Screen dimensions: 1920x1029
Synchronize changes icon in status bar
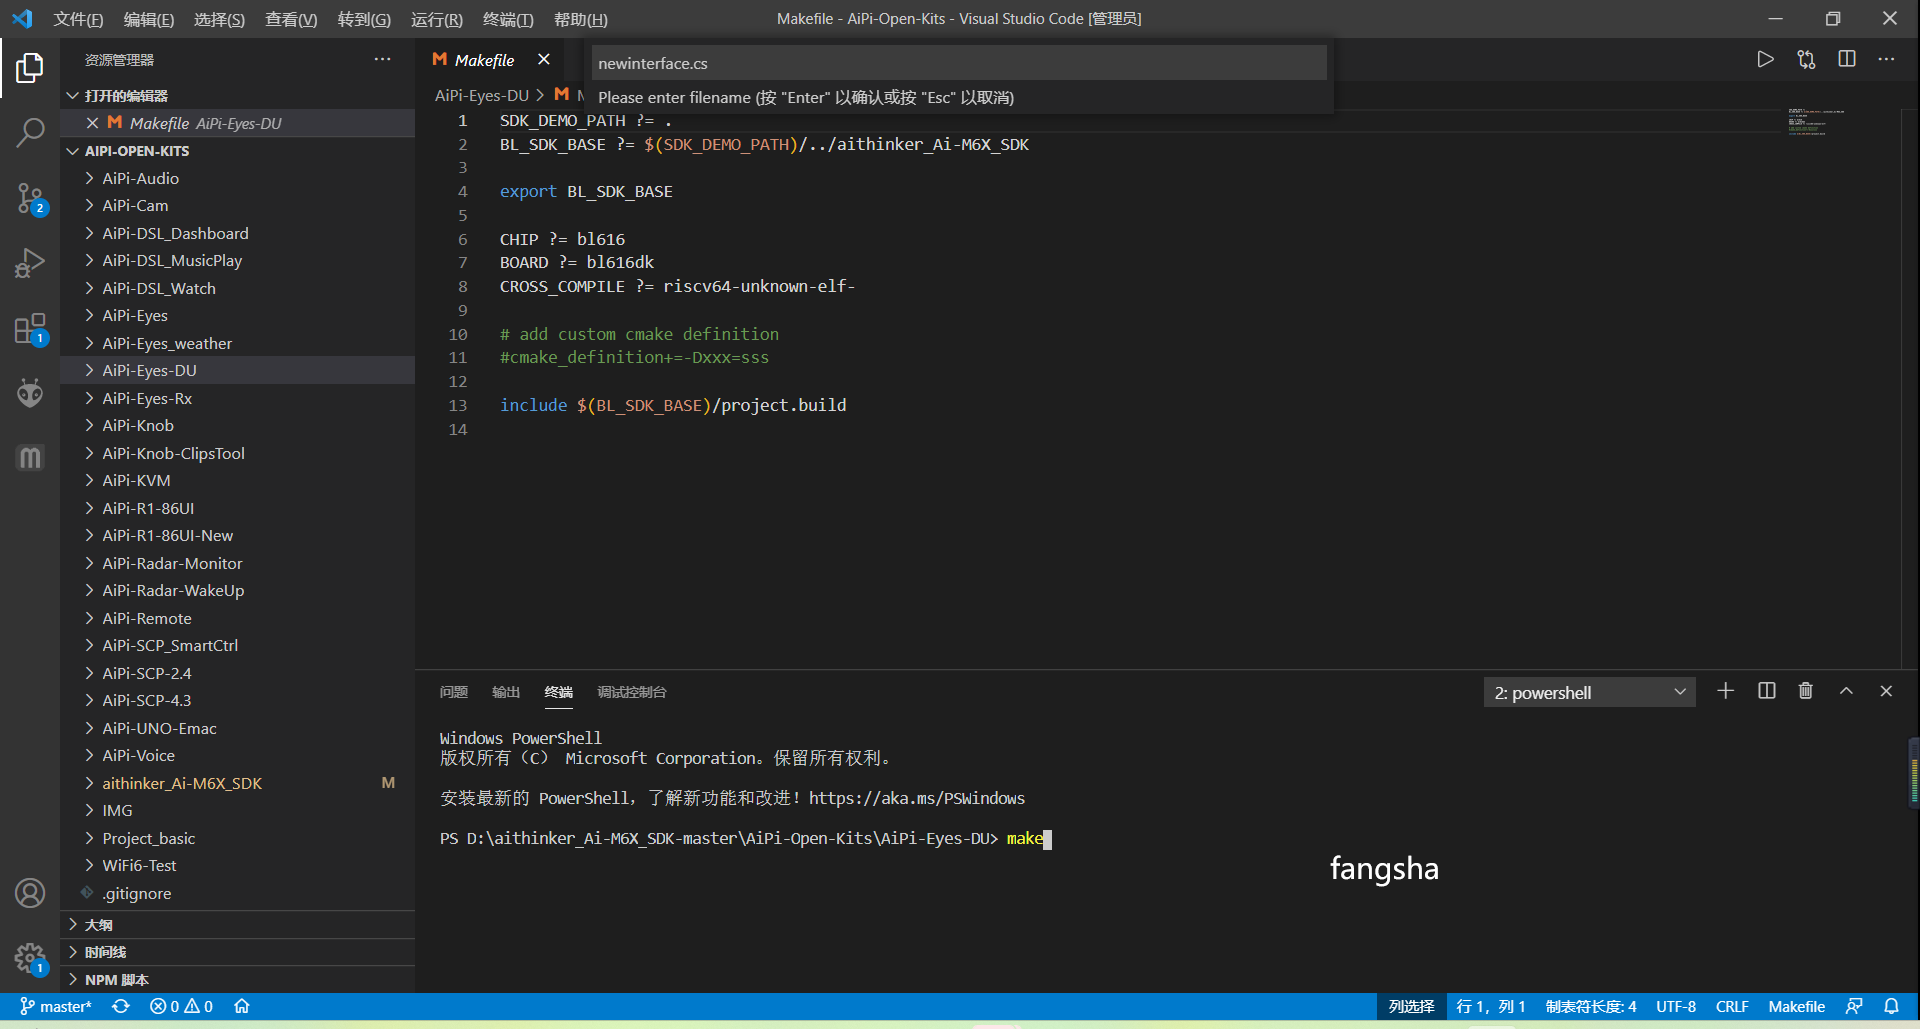click(121, 1006)
